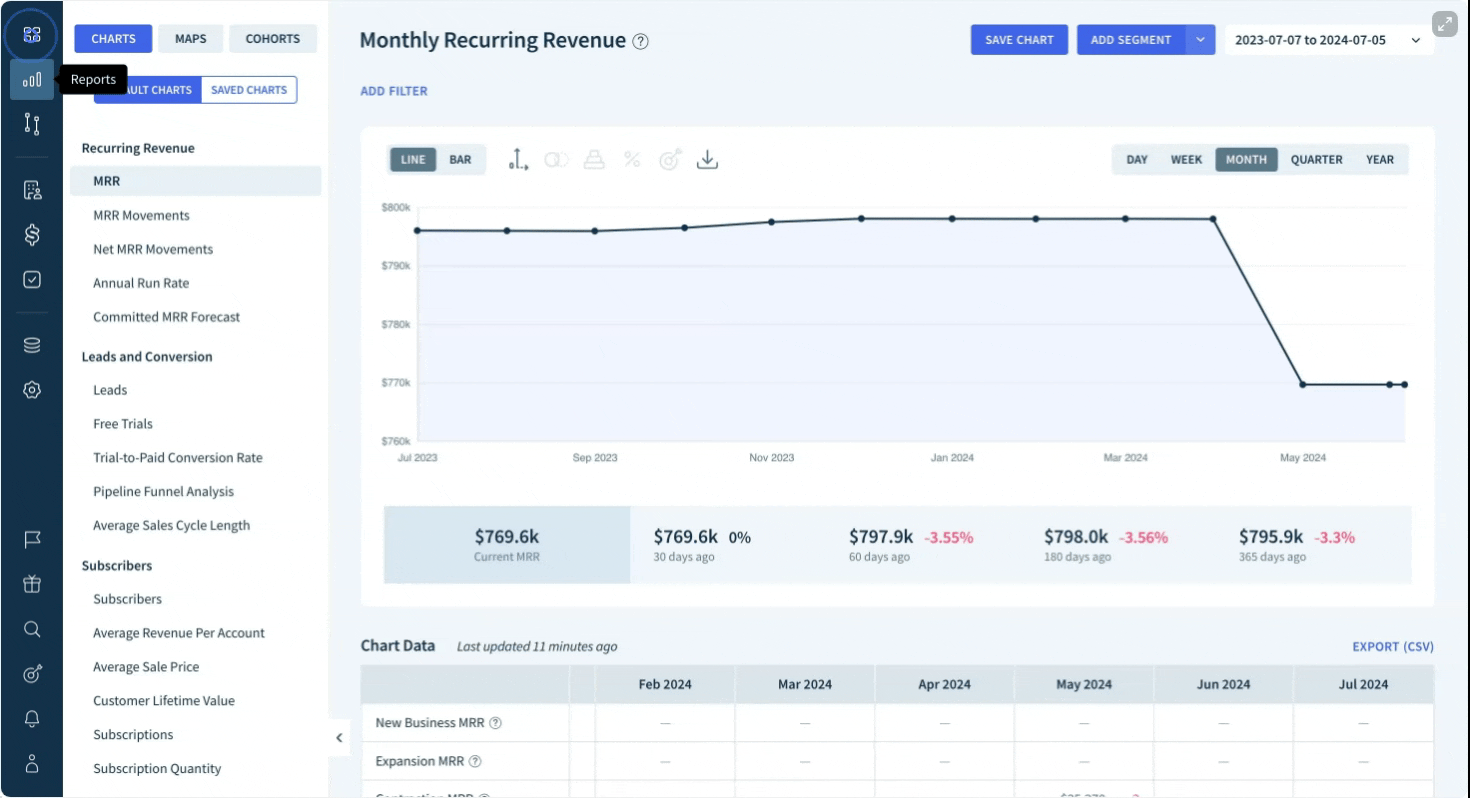Expand the Add Segment dropdown arrow
This screenshot has width=1470, height=798.
(1200, 40)
